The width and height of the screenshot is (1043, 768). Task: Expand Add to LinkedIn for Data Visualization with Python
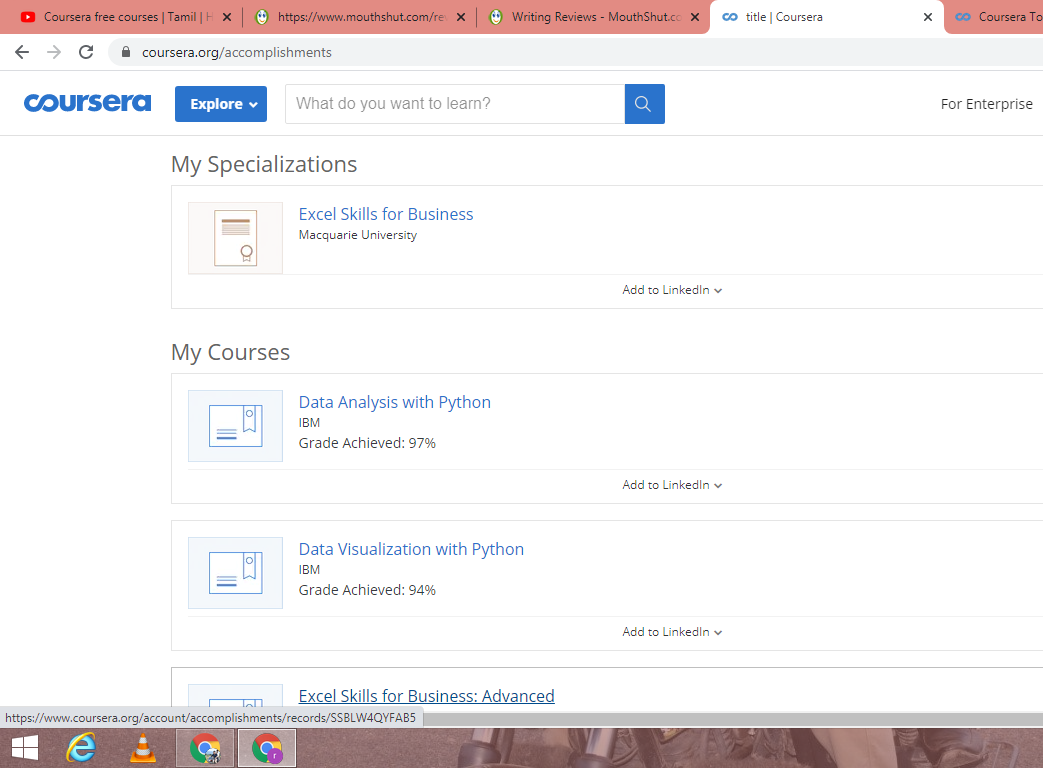(x=672, y=632)
